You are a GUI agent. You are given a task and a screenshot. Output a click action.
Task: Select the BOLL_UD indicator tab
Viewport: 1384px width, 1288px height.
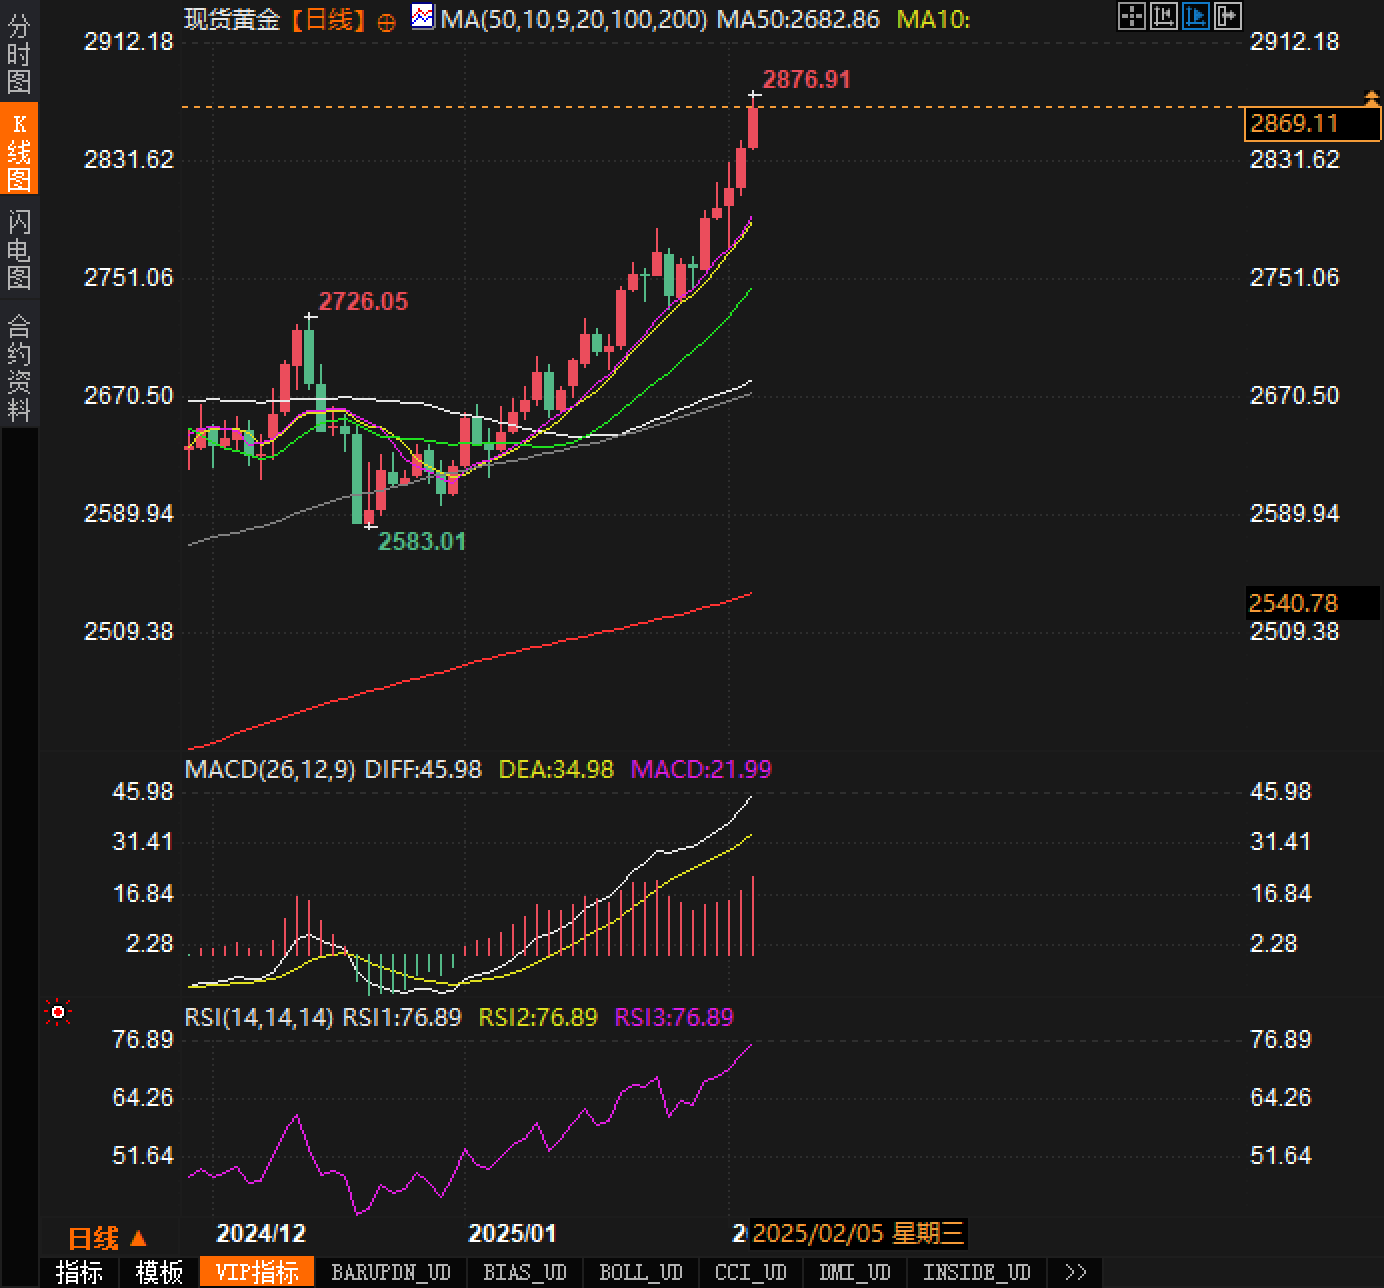coord(641,1272)
